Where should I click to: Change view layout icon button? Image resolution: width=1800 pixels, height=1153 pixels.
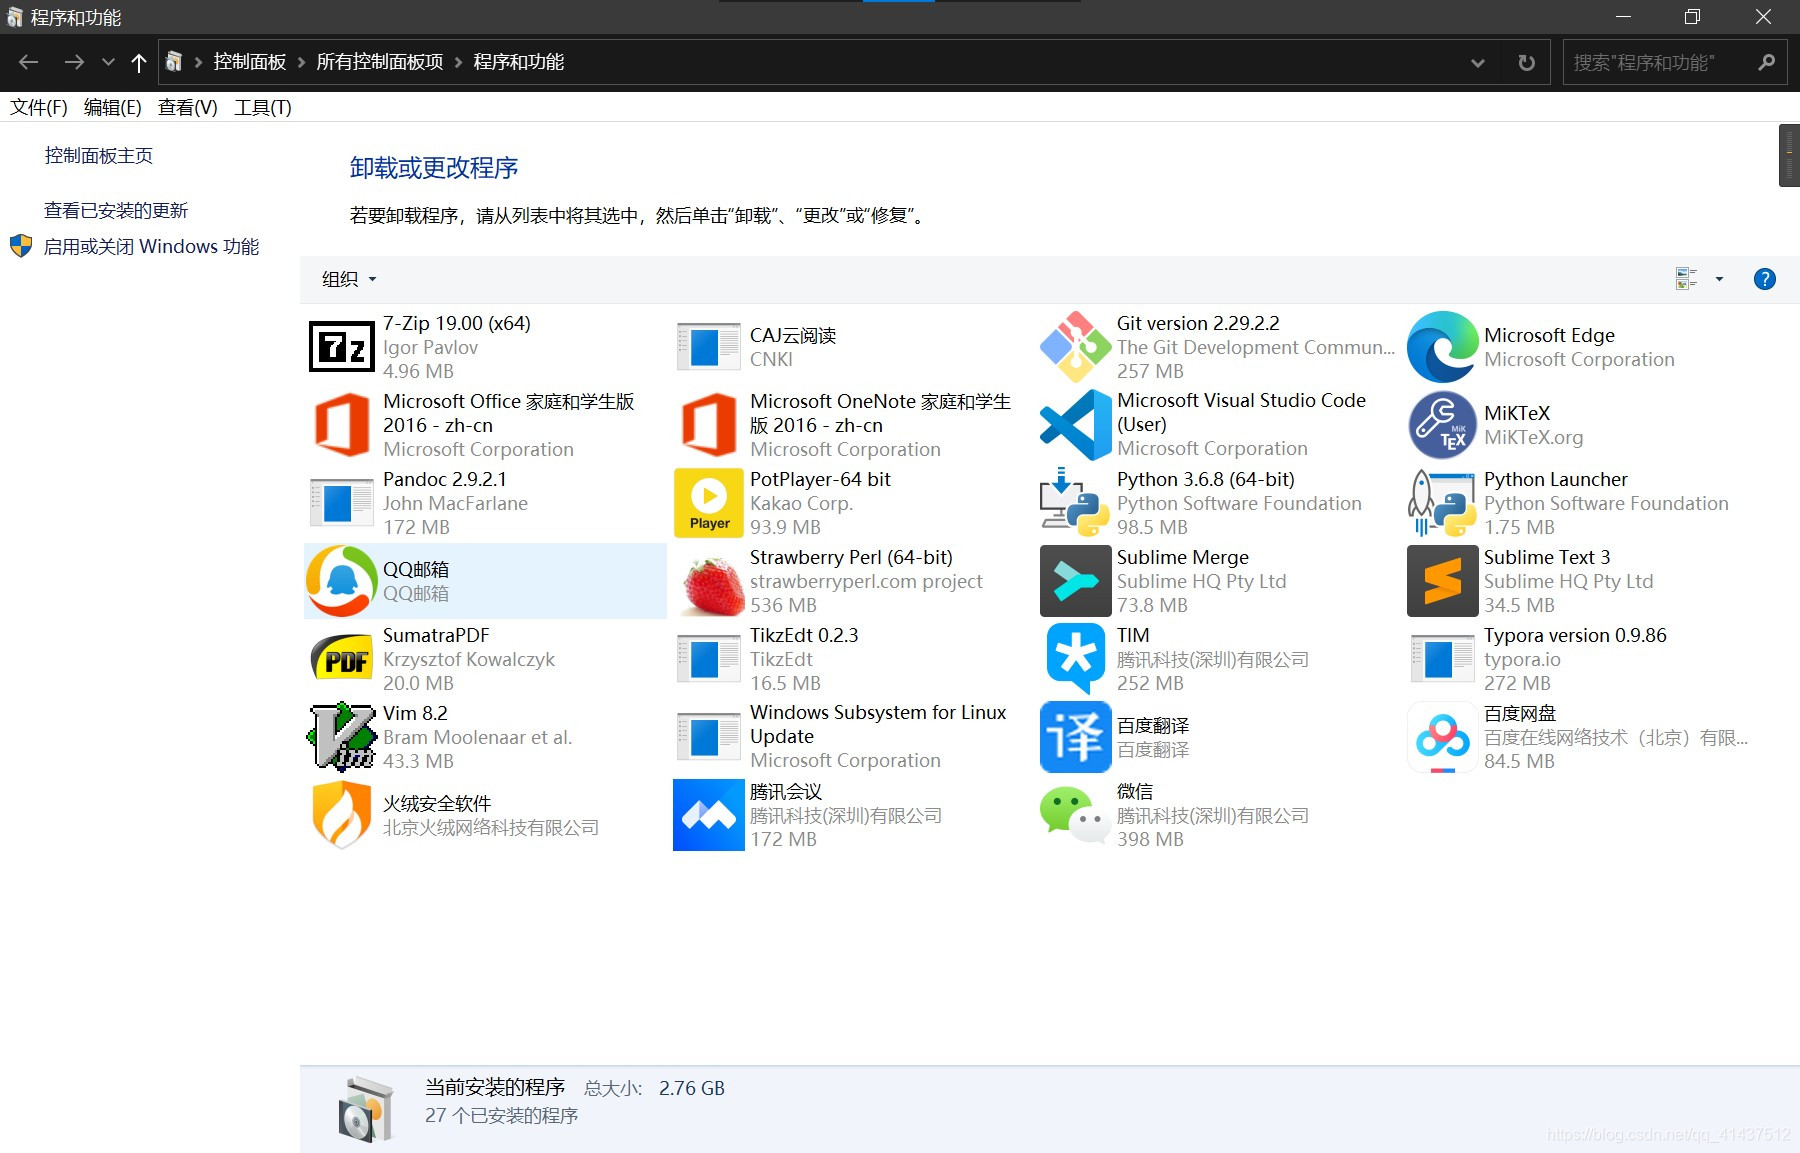pyautogui.click(x=1687, y=279)
